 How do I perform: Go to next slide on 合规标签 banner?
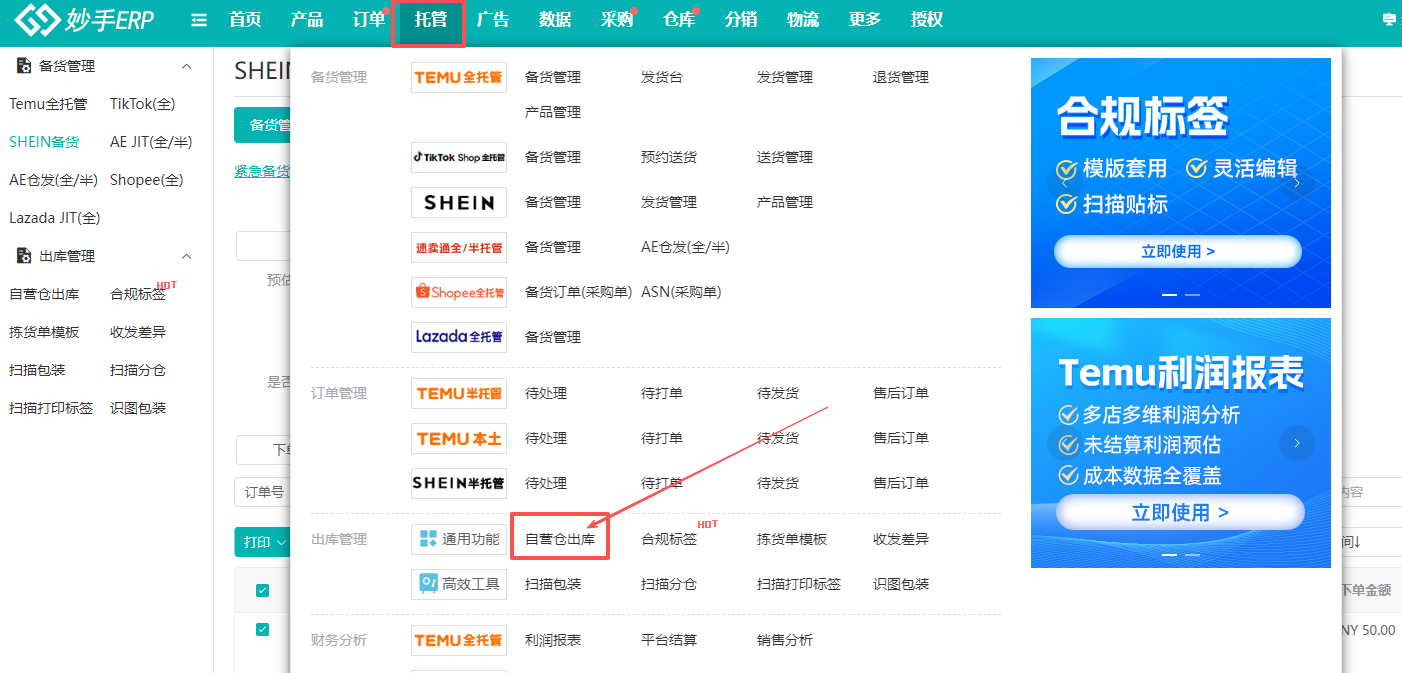point(1297,183)
